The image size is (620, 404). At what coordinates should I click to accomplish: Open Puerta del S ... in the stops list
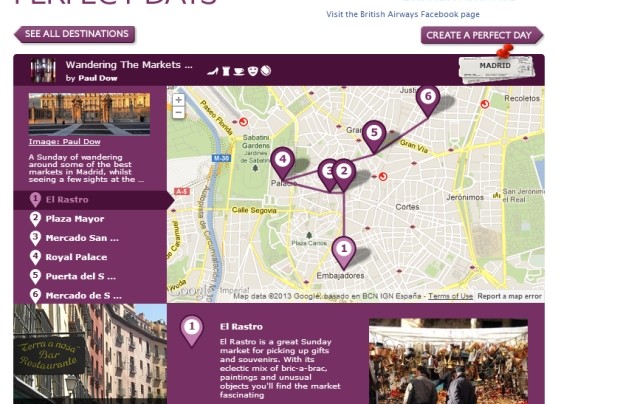click(90, 276)
